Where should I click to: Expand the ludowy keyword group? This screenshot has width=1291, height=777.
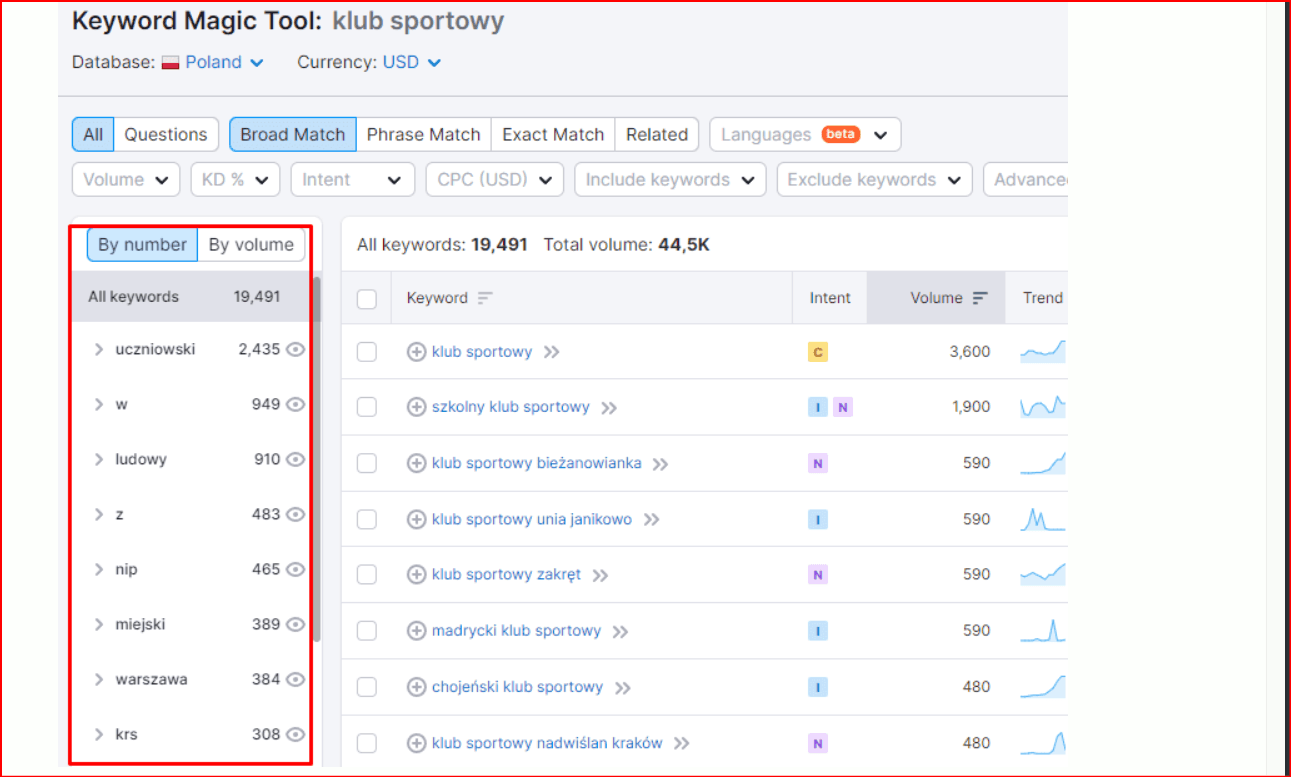pyautogui.click(x=99, y=460)
